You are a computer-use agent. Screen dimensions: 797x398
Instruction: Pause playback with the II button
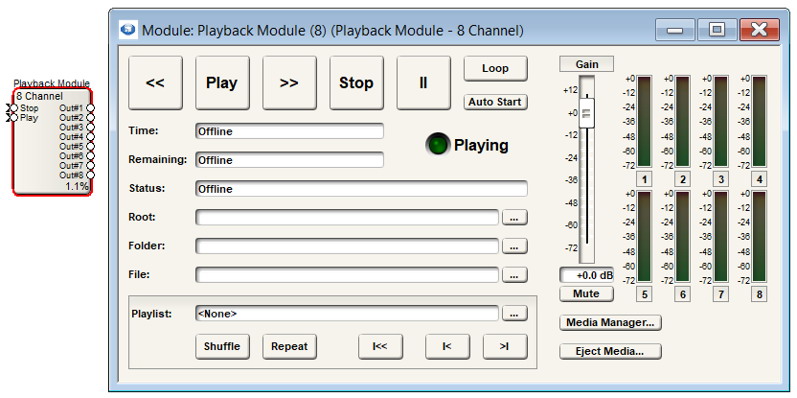pos(423,83)
